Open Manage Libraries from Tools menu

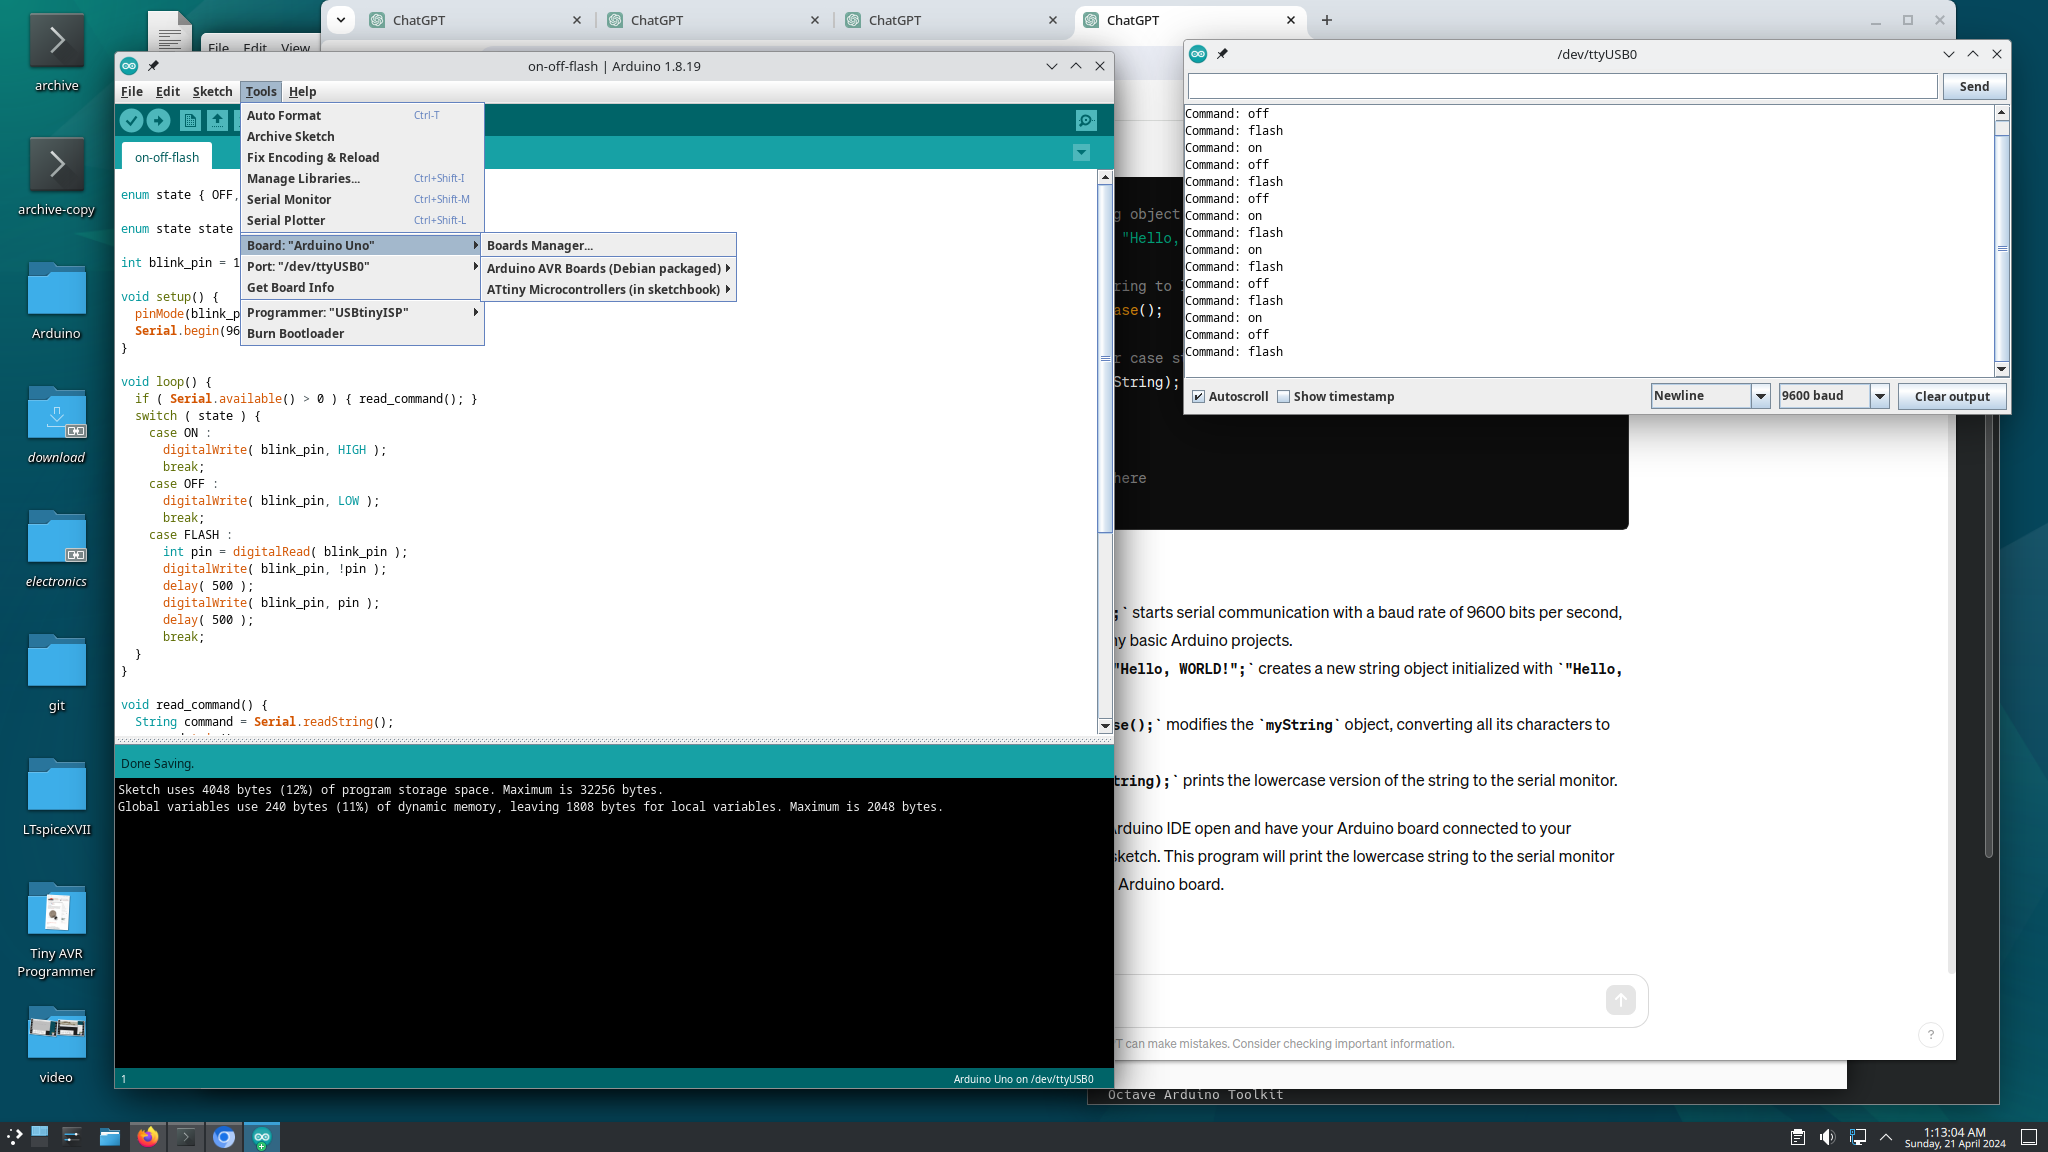[362, 178]
